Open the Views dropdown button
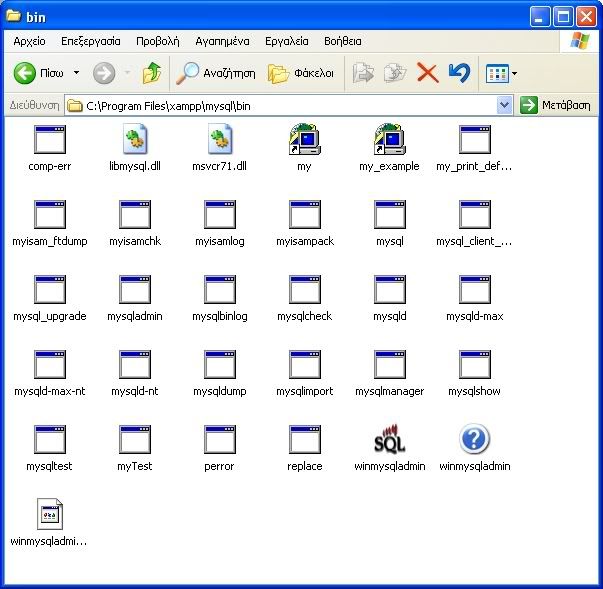The image size is (603, 589). click(501, 73)
